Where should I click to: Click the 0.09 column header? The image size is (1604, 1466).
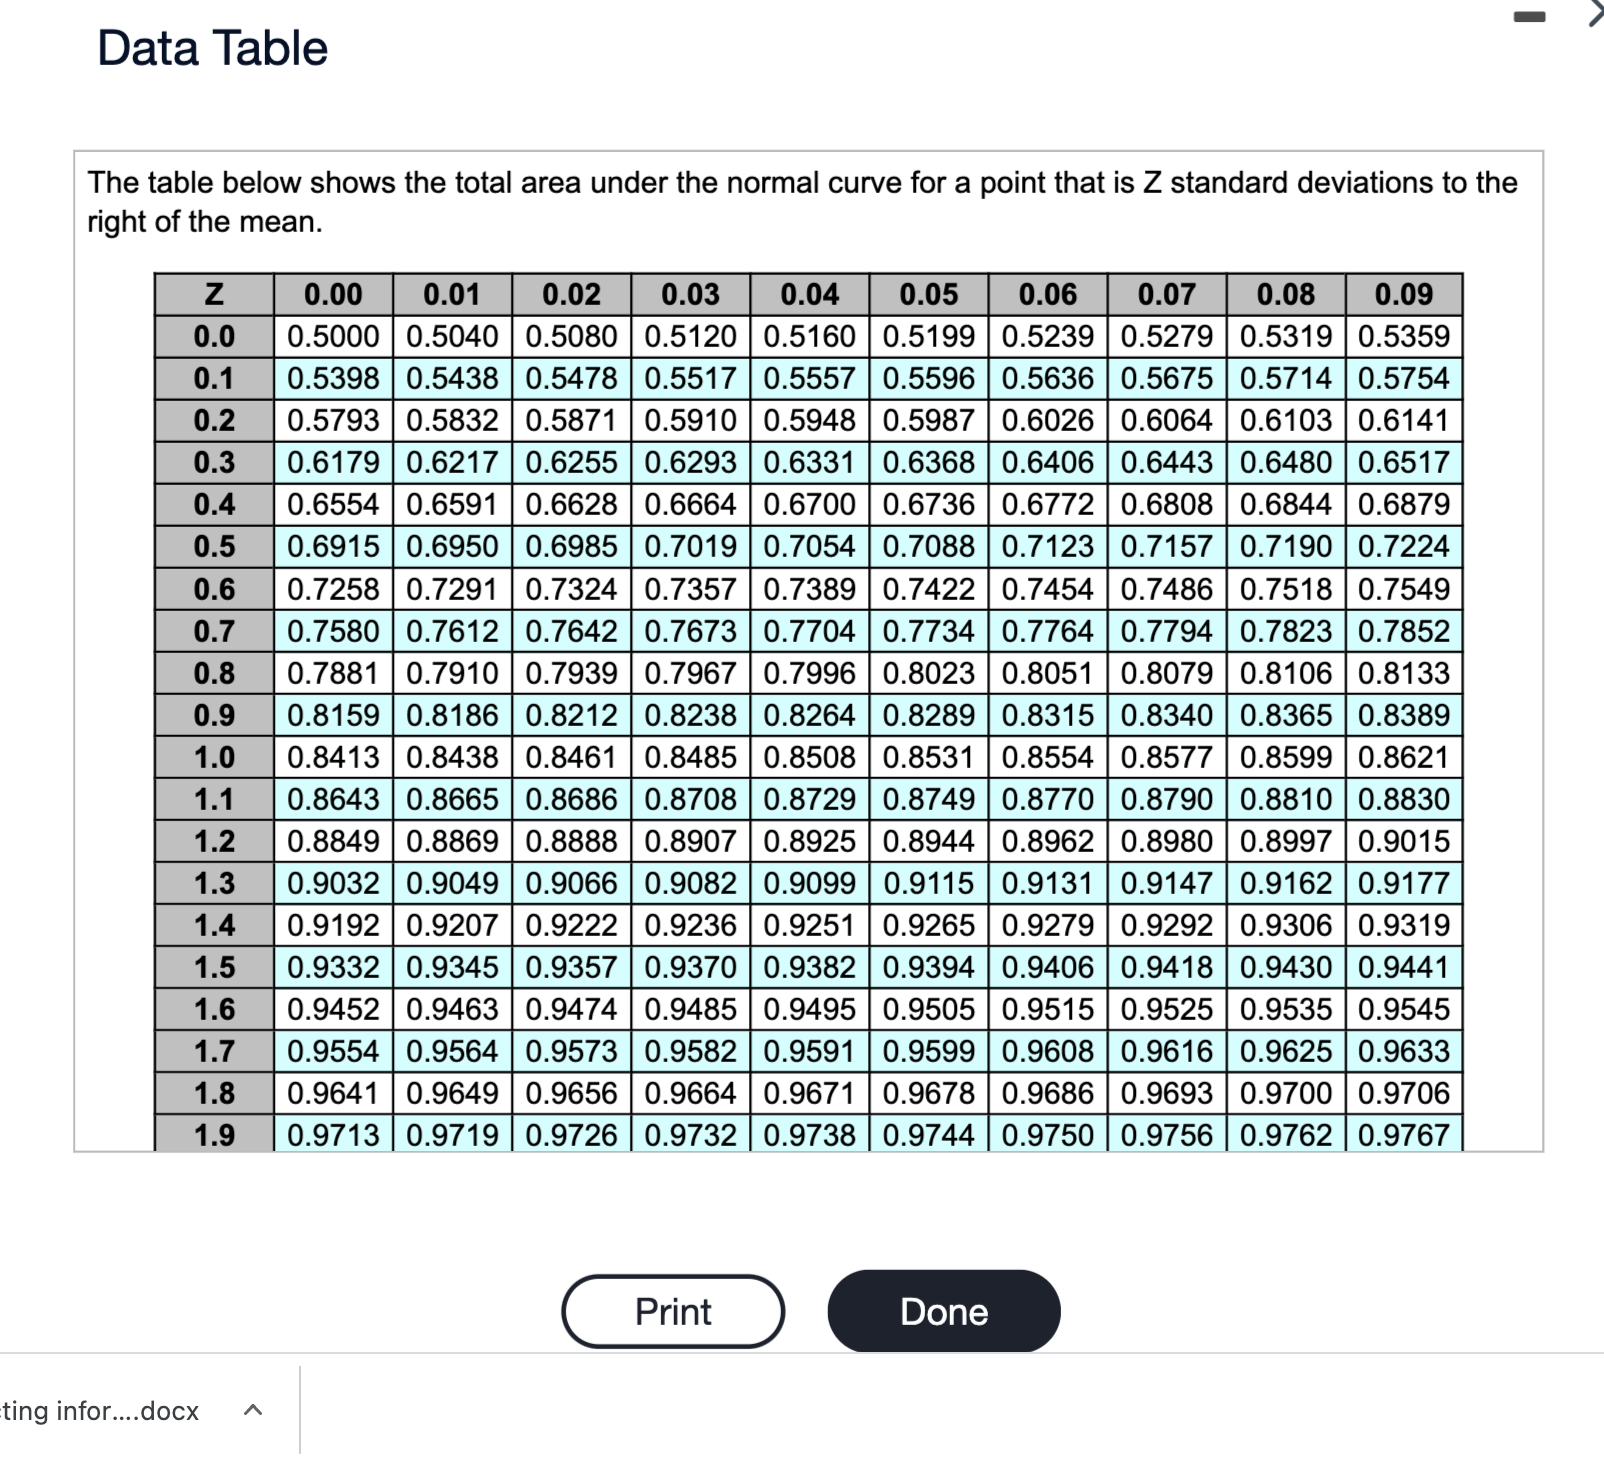(1404, 293)
